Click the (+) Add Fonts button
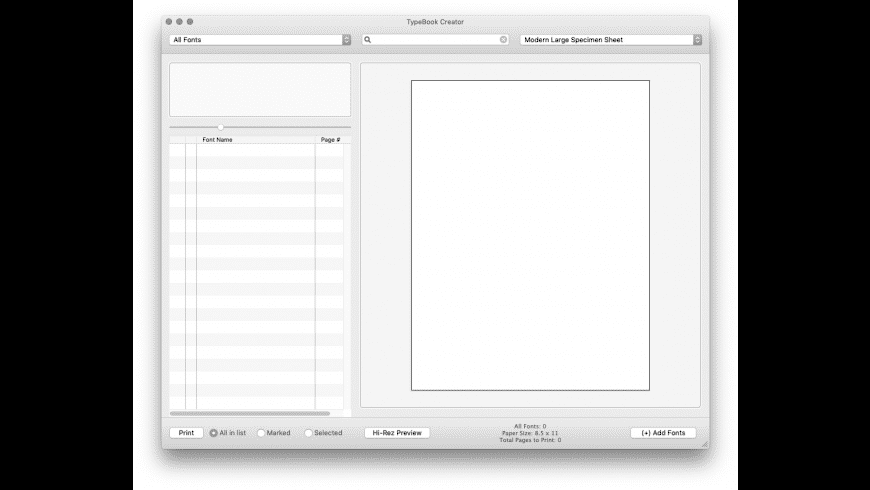870x490 pixels. pyautogui.click(x=663, y=433)
